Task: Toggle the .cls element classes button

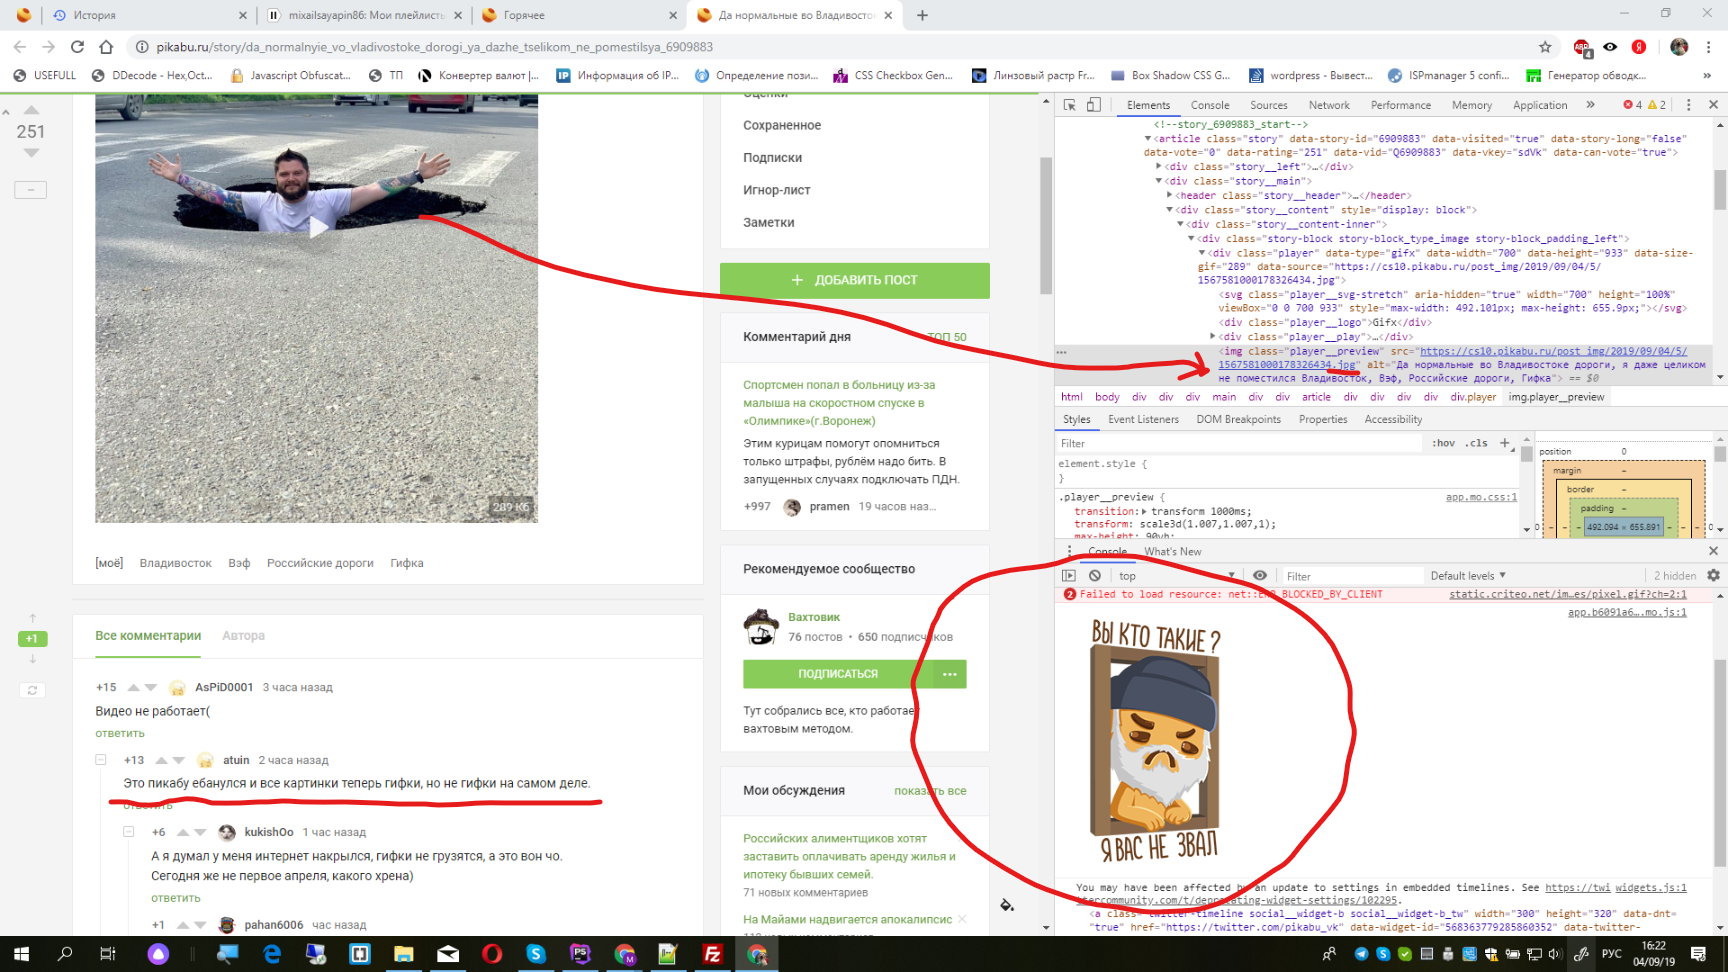Action: pyautogui.click(x=1476, y=443)
